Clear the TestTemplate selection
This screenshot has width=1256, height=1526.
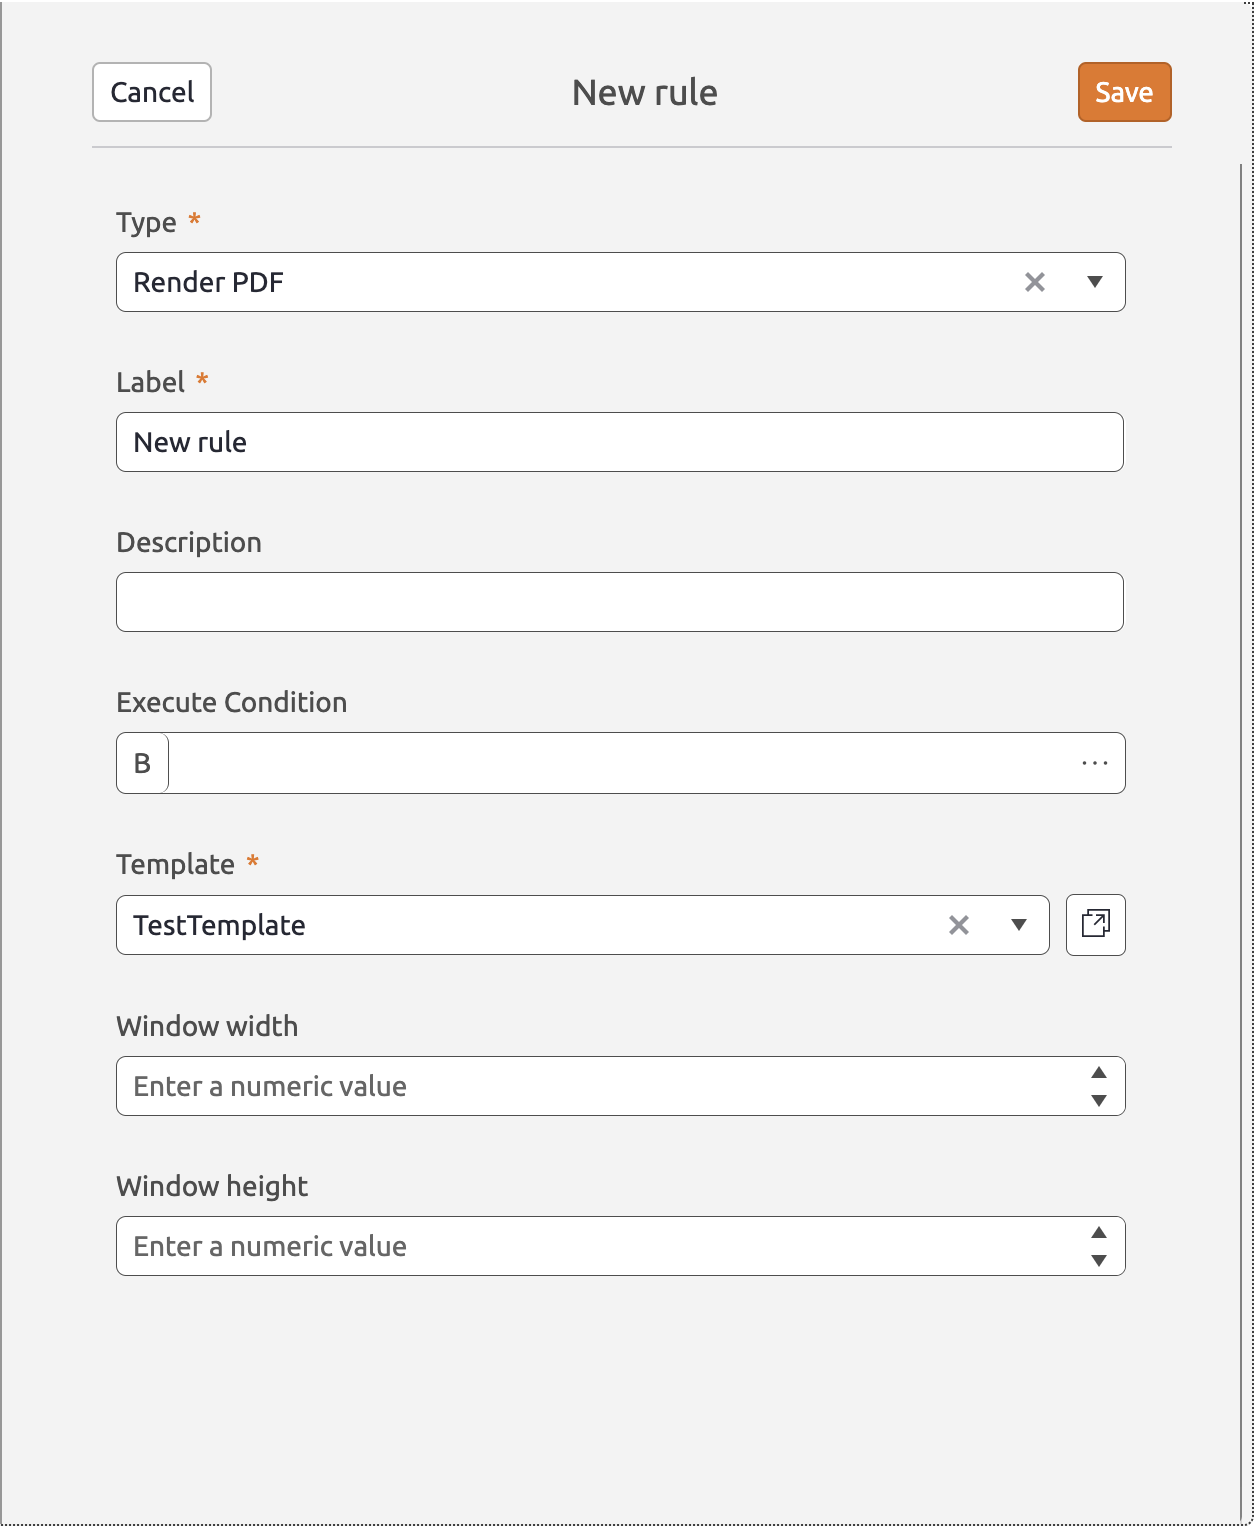pyautogui.click(x=958, y=925)
